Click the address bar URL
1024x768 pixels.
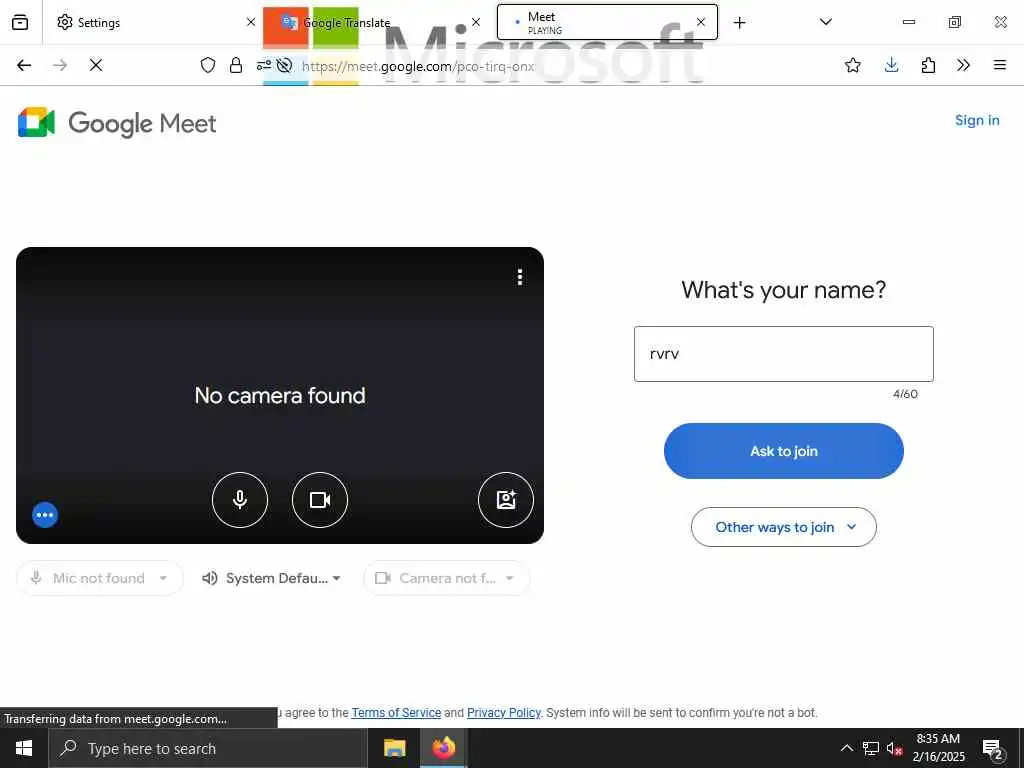click(418, 66)
